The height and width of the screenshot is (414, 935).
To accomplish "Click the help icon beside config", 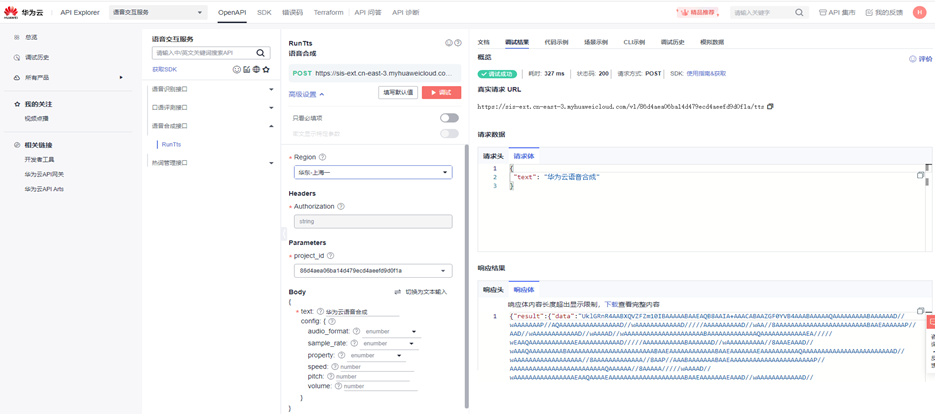I will [x=332, y=321].
